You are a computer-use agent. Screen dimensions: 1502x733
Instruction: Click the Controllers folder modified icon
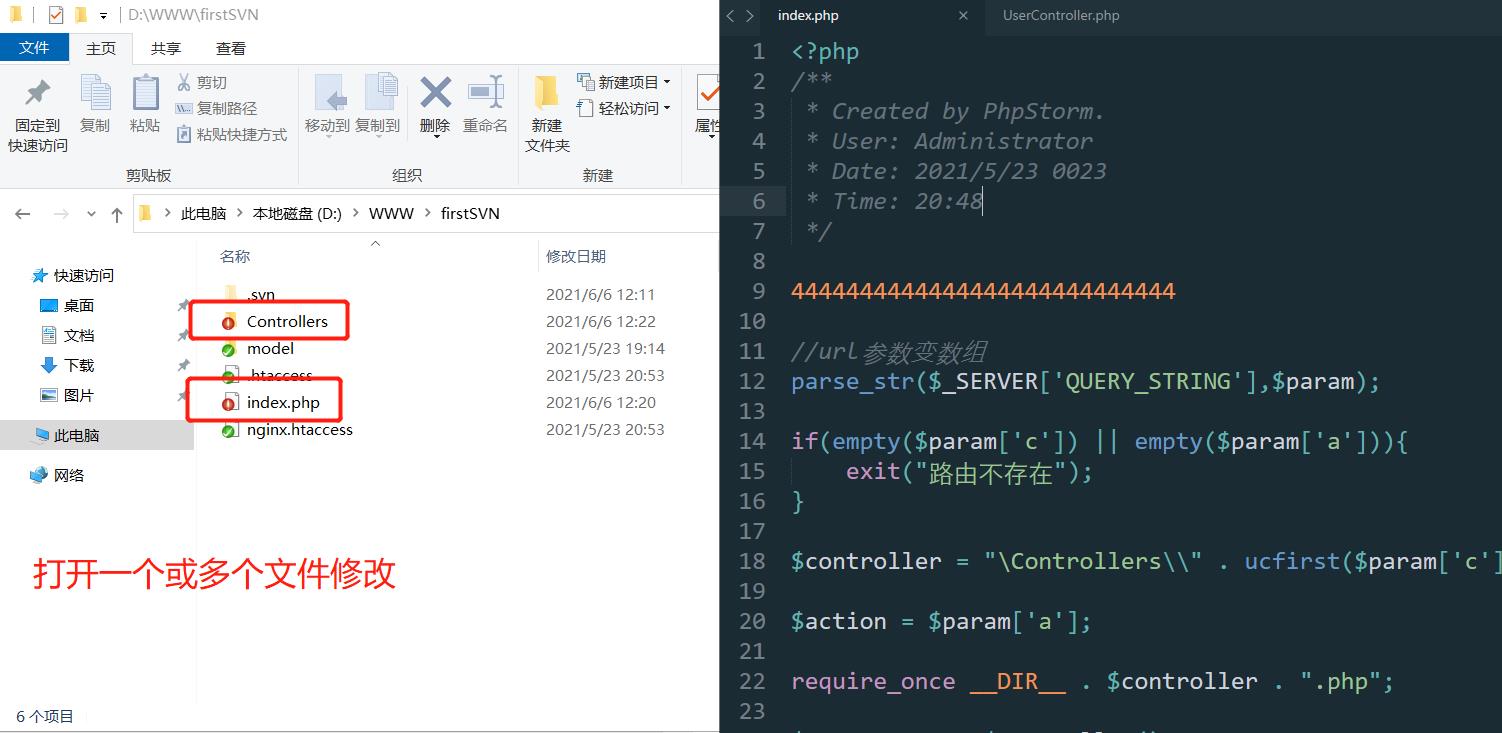point(229,321)
